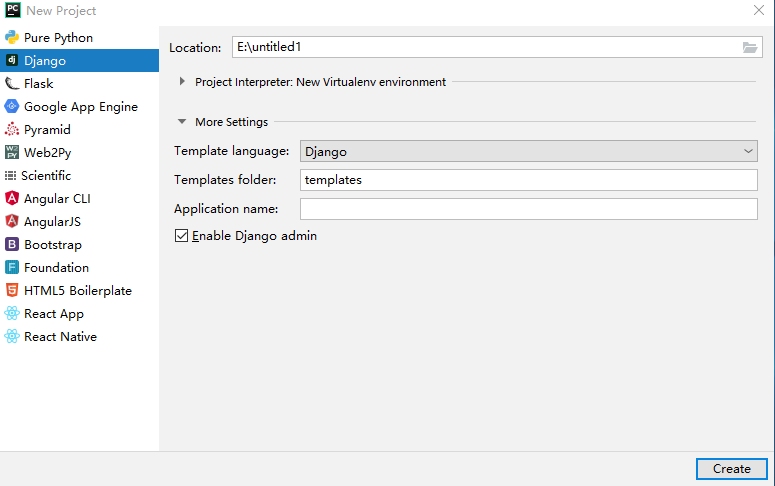Click the 'Application name:' label
775x486 pixels.
tap(226, 209)
